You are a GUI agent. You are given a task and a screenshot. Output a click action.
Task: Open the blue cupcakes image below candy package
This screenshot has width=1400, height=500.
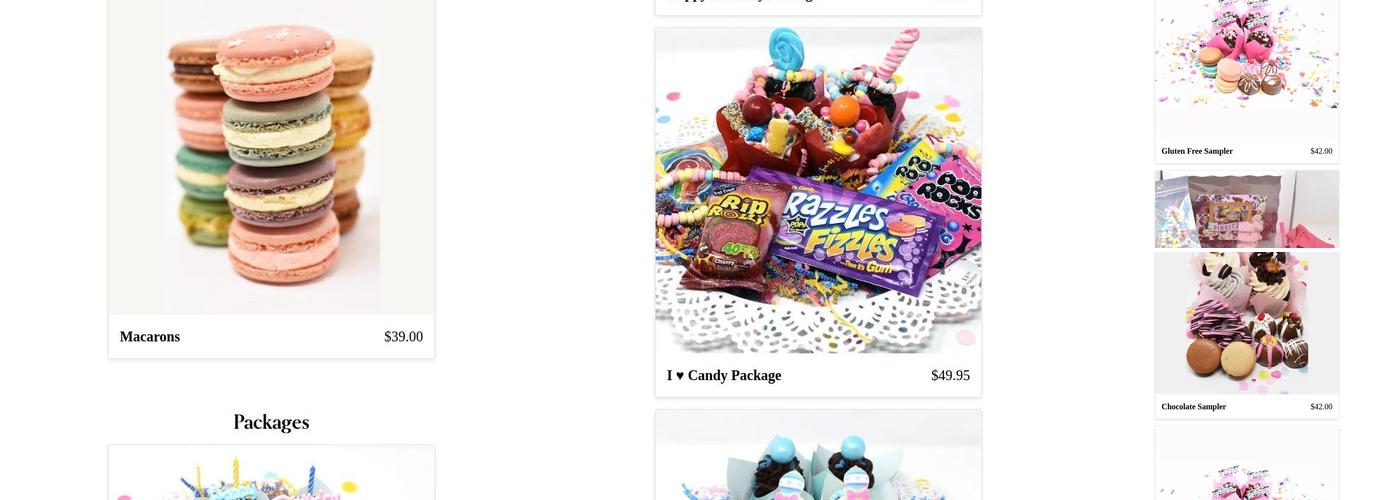[x=818, y=455]
